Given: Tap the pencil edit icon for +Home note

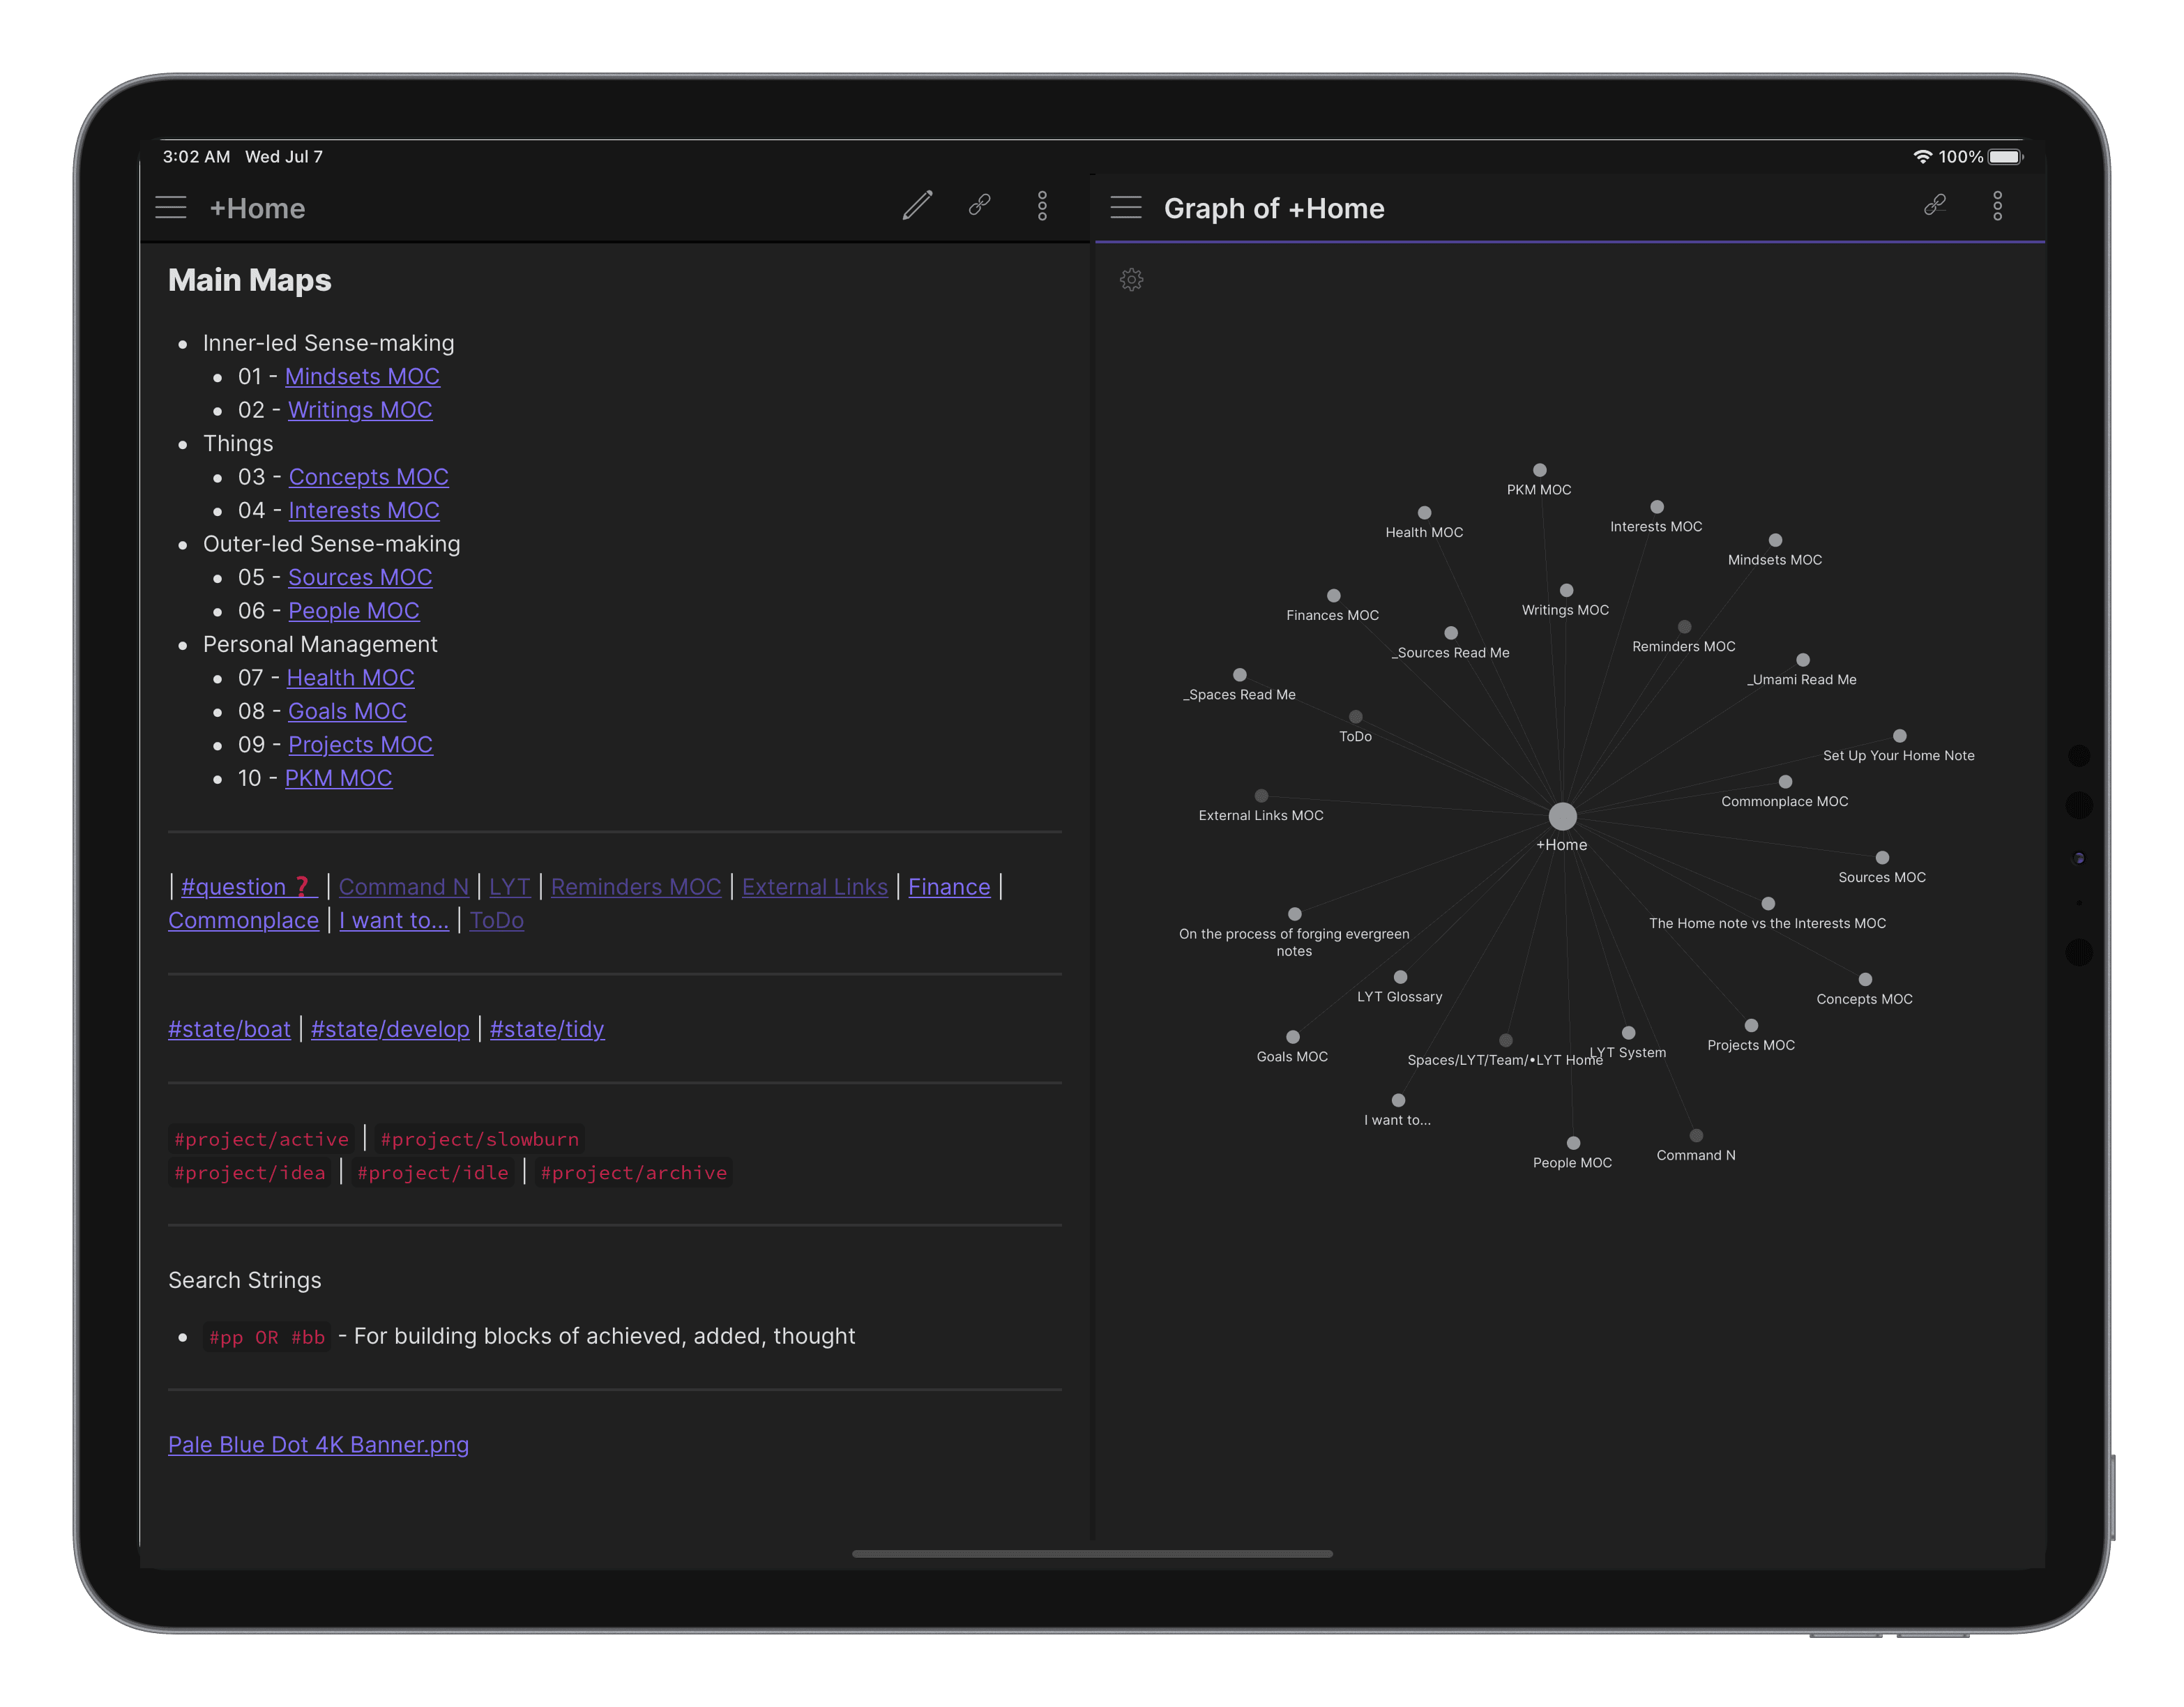Looking at the screenshot, I should tap(917, 206).
